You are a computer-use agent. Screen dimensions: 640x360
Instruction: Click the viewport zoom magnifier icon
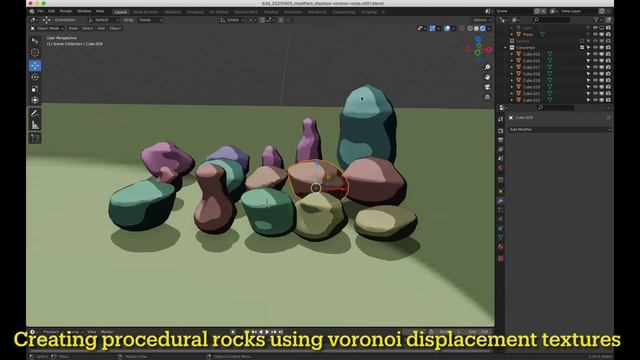tap(487, 67)
